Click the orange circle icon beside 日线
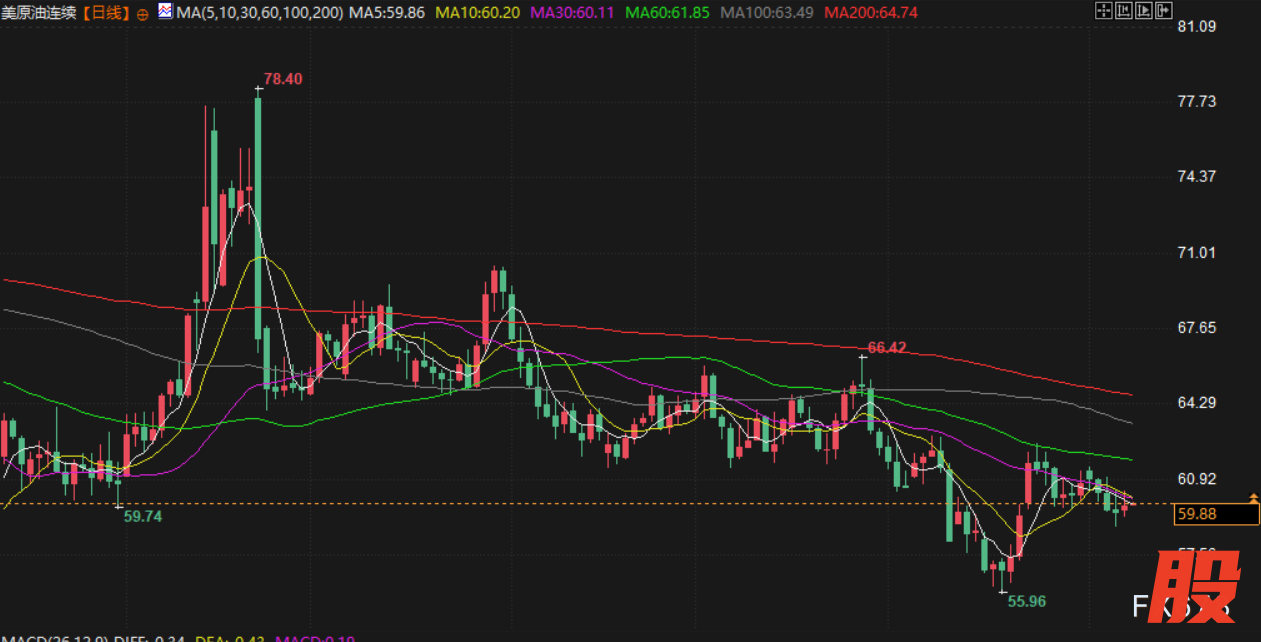Screen dimensions: 1261x642 [141, 13]
